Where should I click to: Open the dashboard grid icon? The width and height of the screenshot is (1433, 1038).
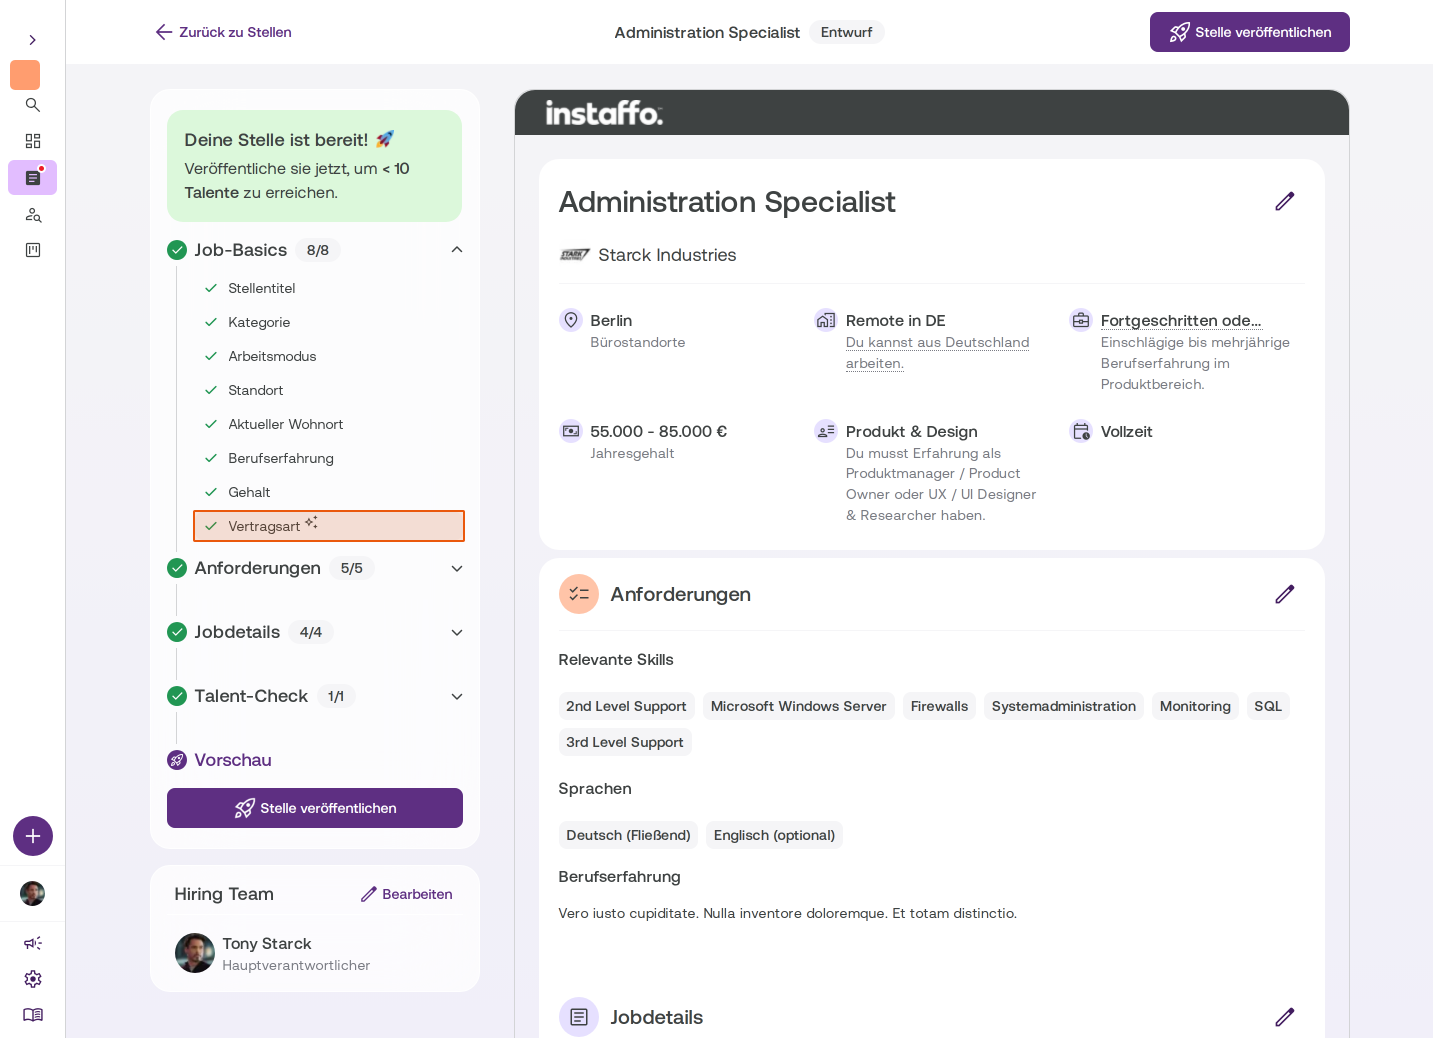tap(33, 141)
